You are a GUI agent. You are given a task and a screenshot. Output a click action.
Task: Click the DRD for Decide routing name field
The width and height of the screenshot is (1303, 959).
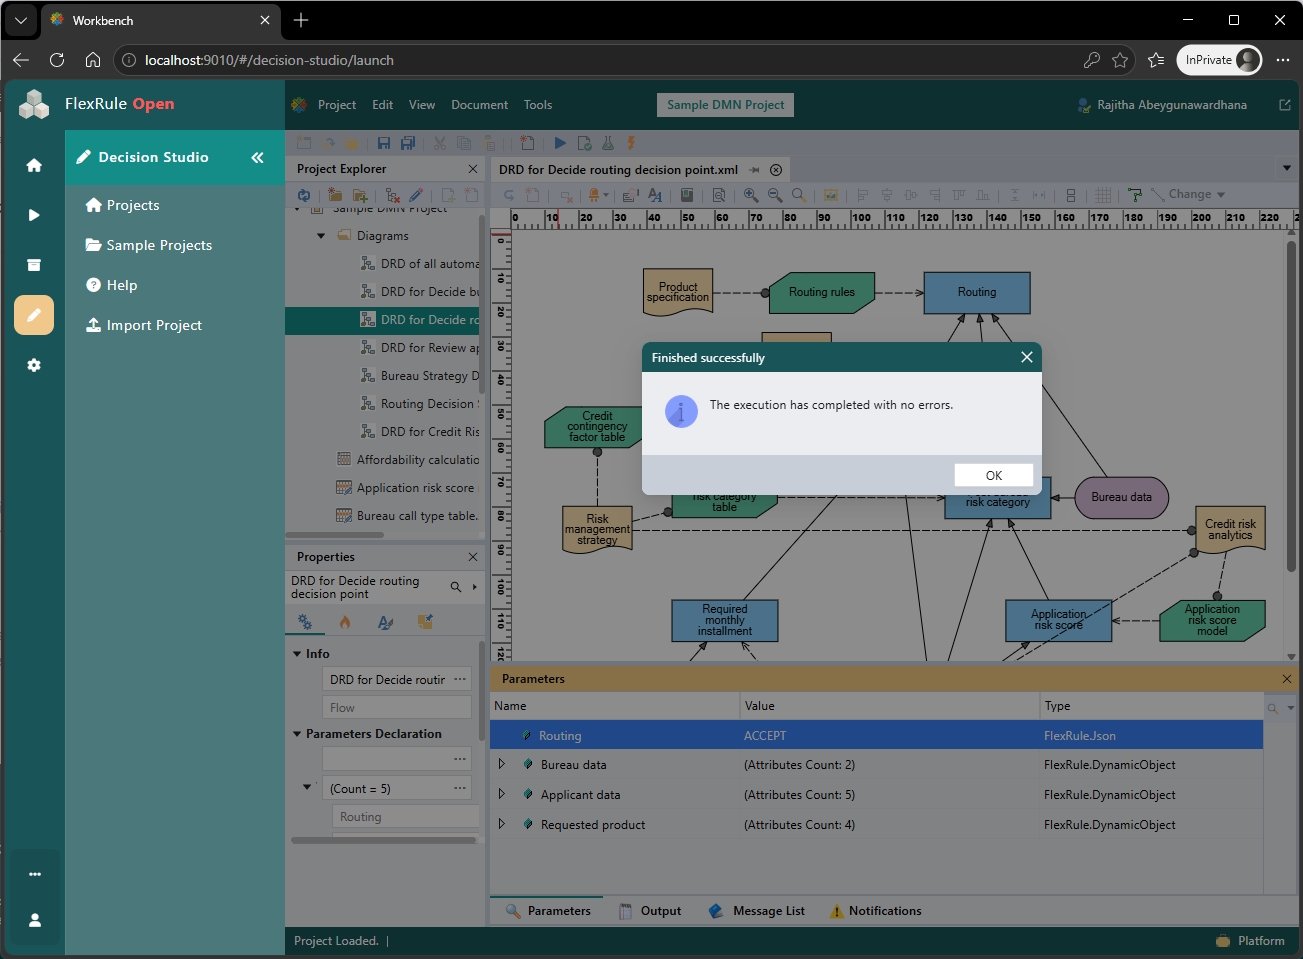tap(388, 680)
